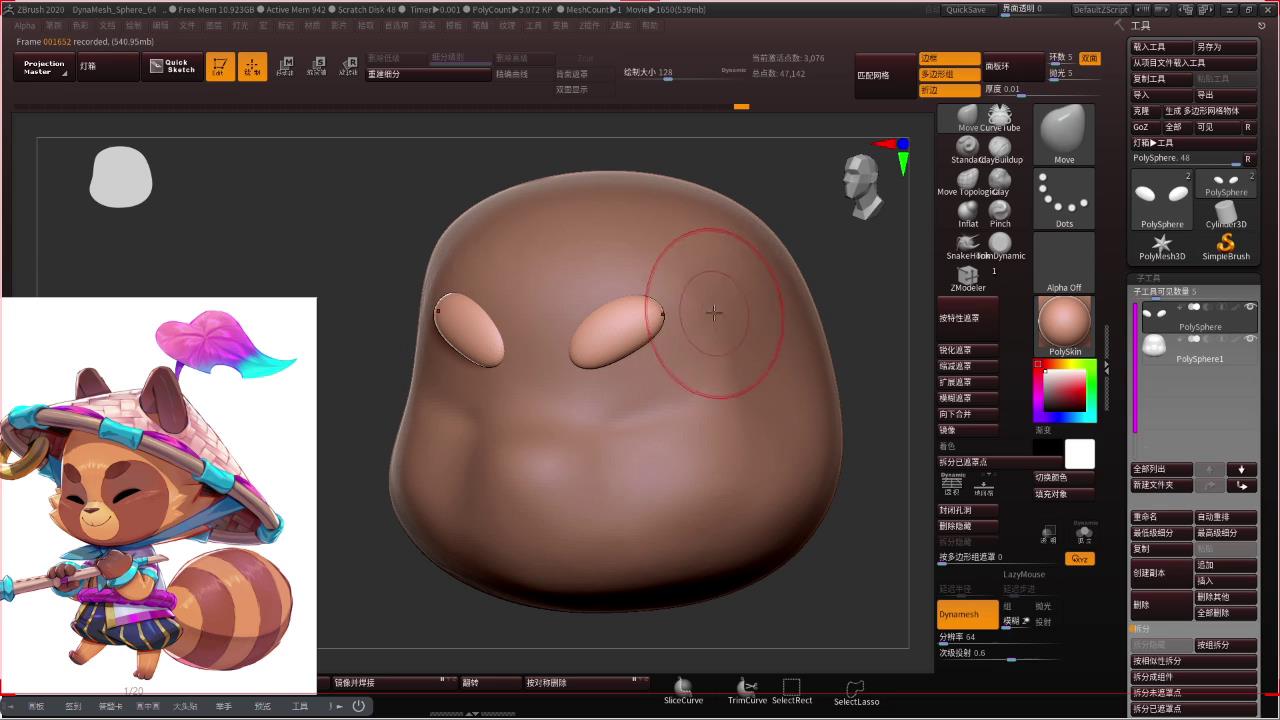Toggle PolySphere1 subtool visibility eye
The image size is (1280, 720).
tap(1250, 339)
